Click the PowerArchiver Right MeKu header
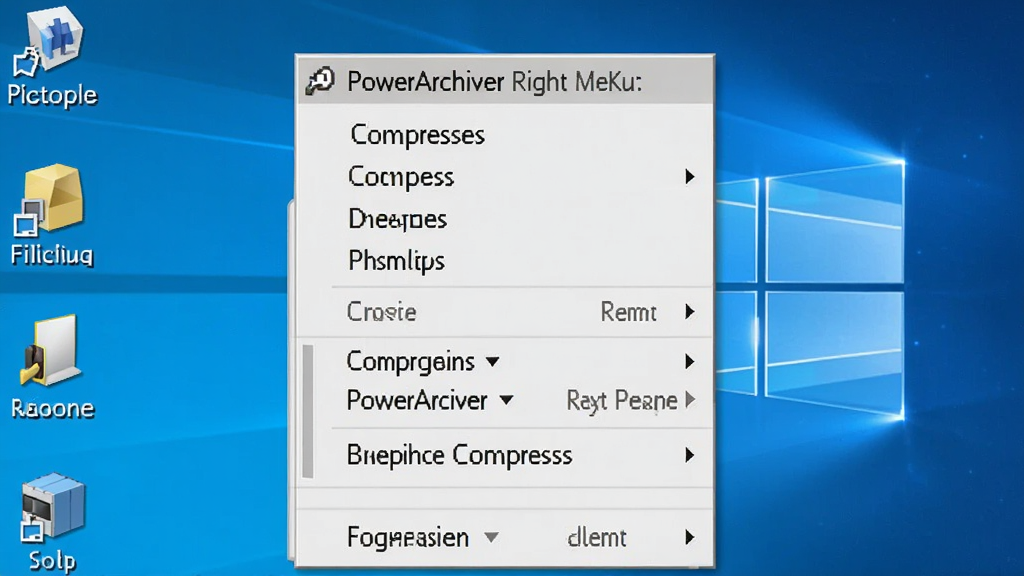 tap(494, 82)
